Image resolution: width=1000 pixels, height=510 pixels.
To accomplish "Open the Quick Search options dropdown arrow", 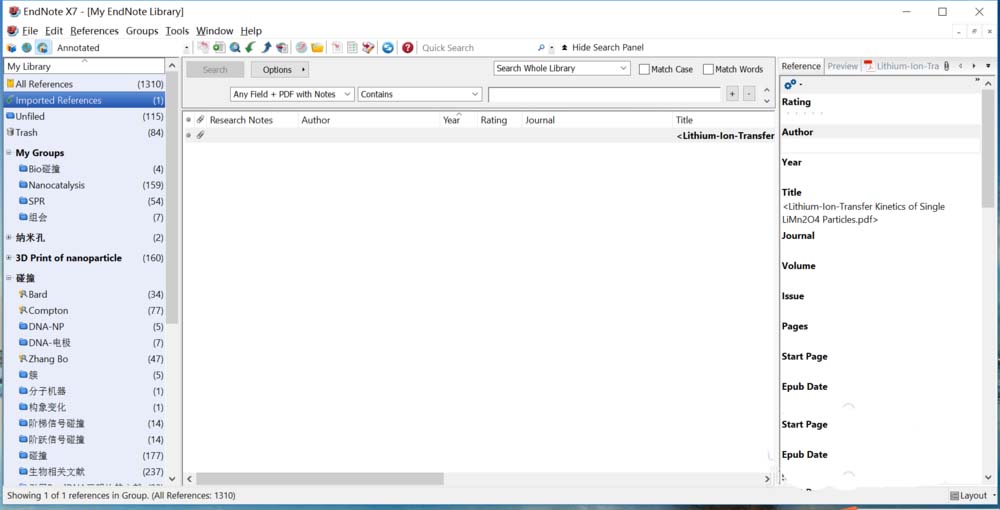I will click(x=552, y=48).
